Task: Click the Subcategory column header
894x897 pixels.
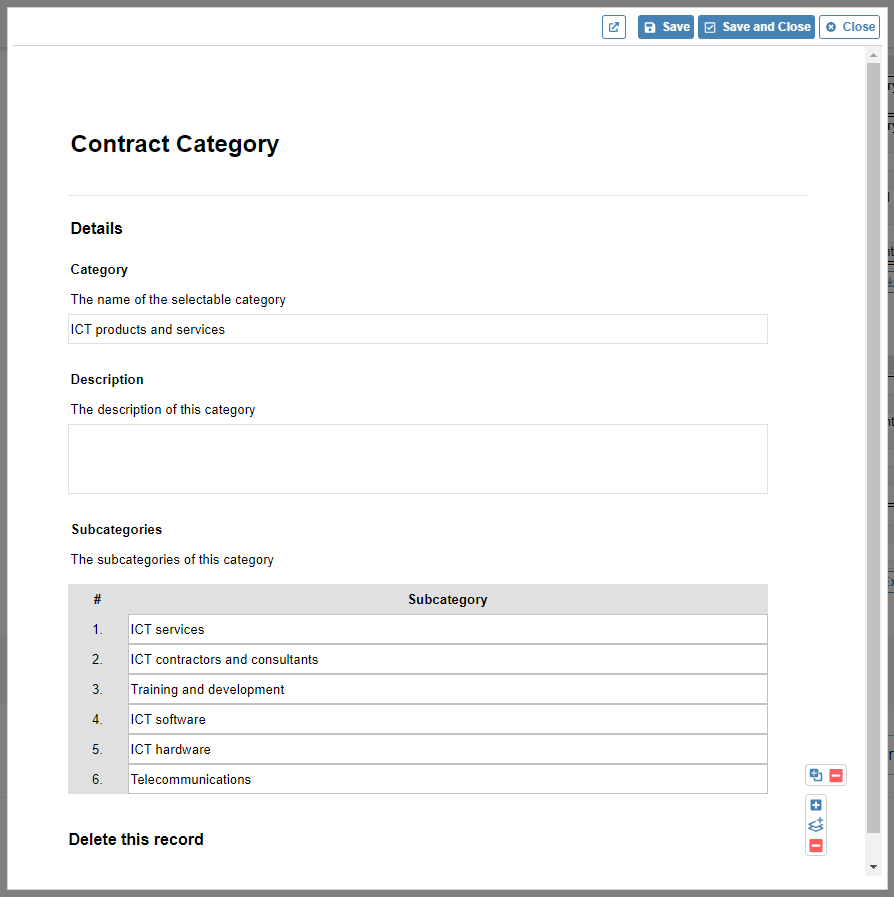Action: (448, 600)
